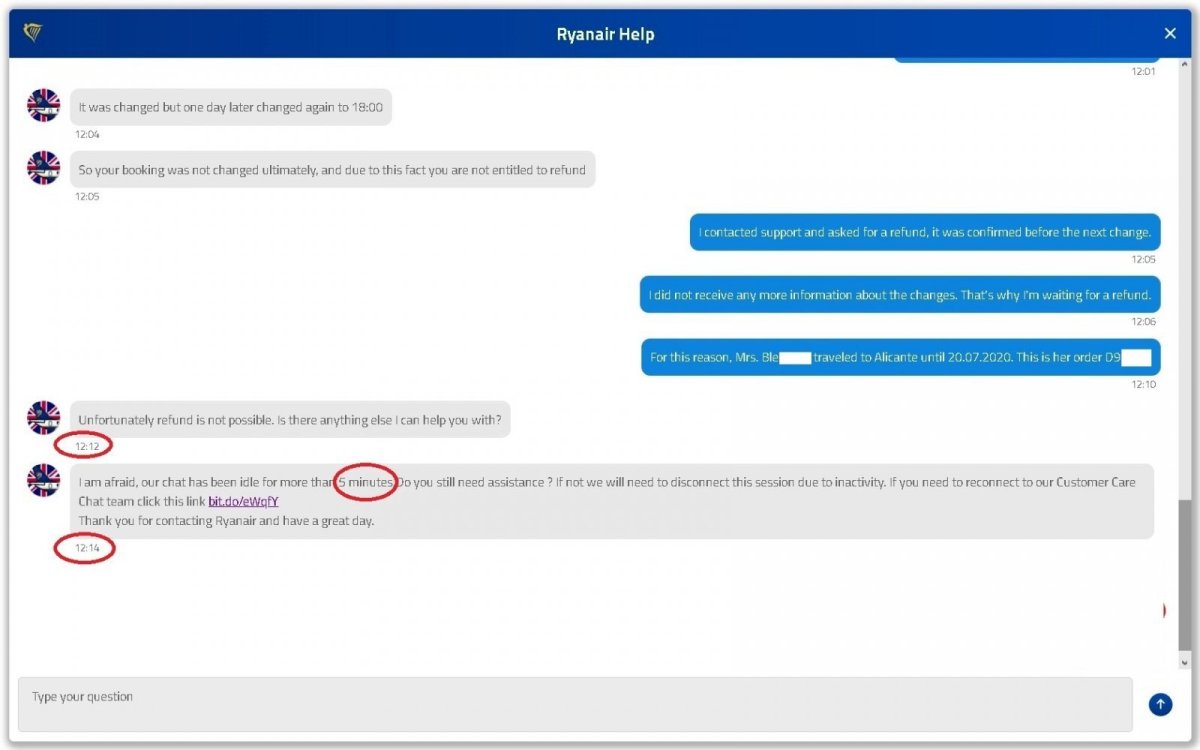
Task: Close the Ryanair Help chat window
Action: point(1170,34)
